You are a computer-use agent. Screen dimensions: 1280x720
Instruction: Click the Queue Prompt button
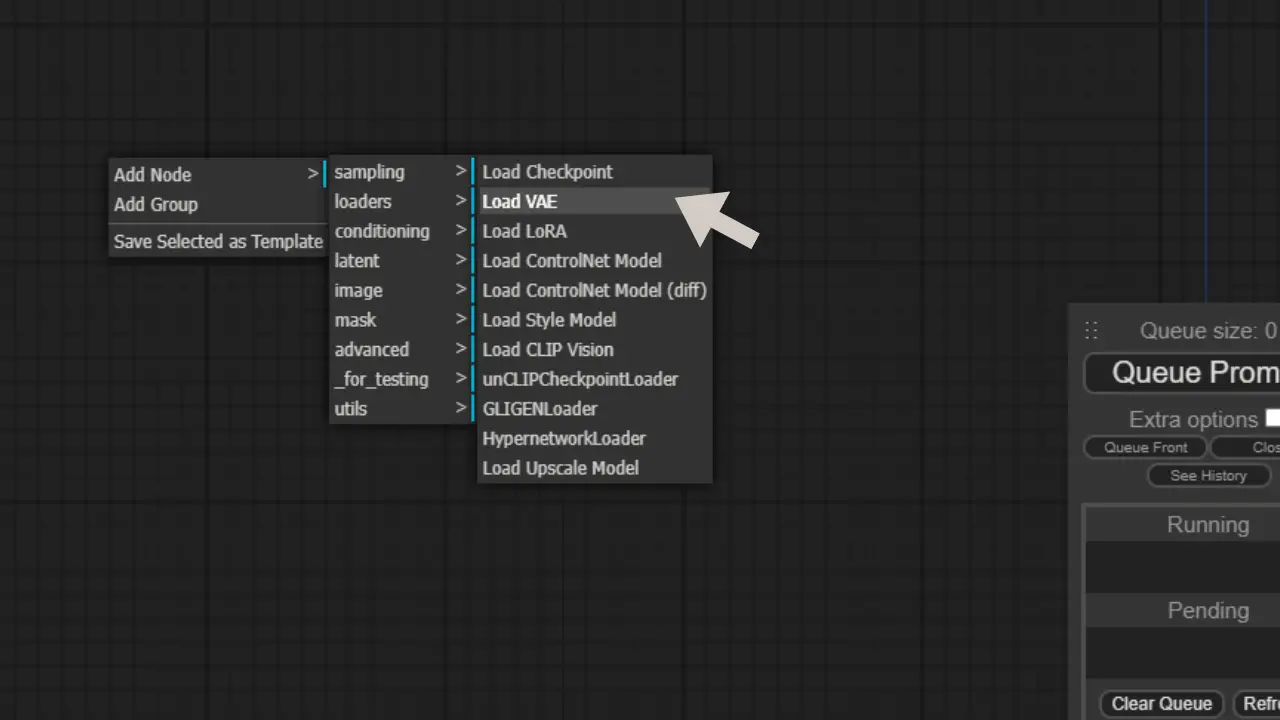pos(1183,373)
